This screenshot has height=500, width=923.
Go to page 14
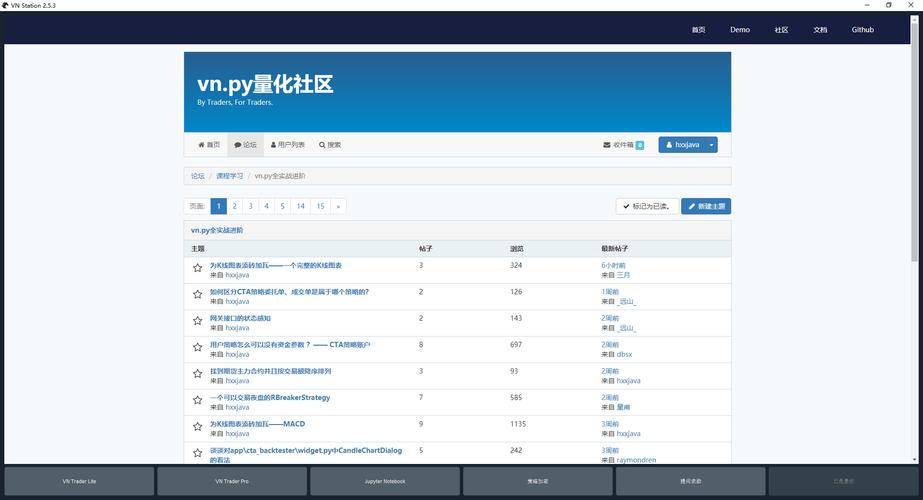coord(300,206)
